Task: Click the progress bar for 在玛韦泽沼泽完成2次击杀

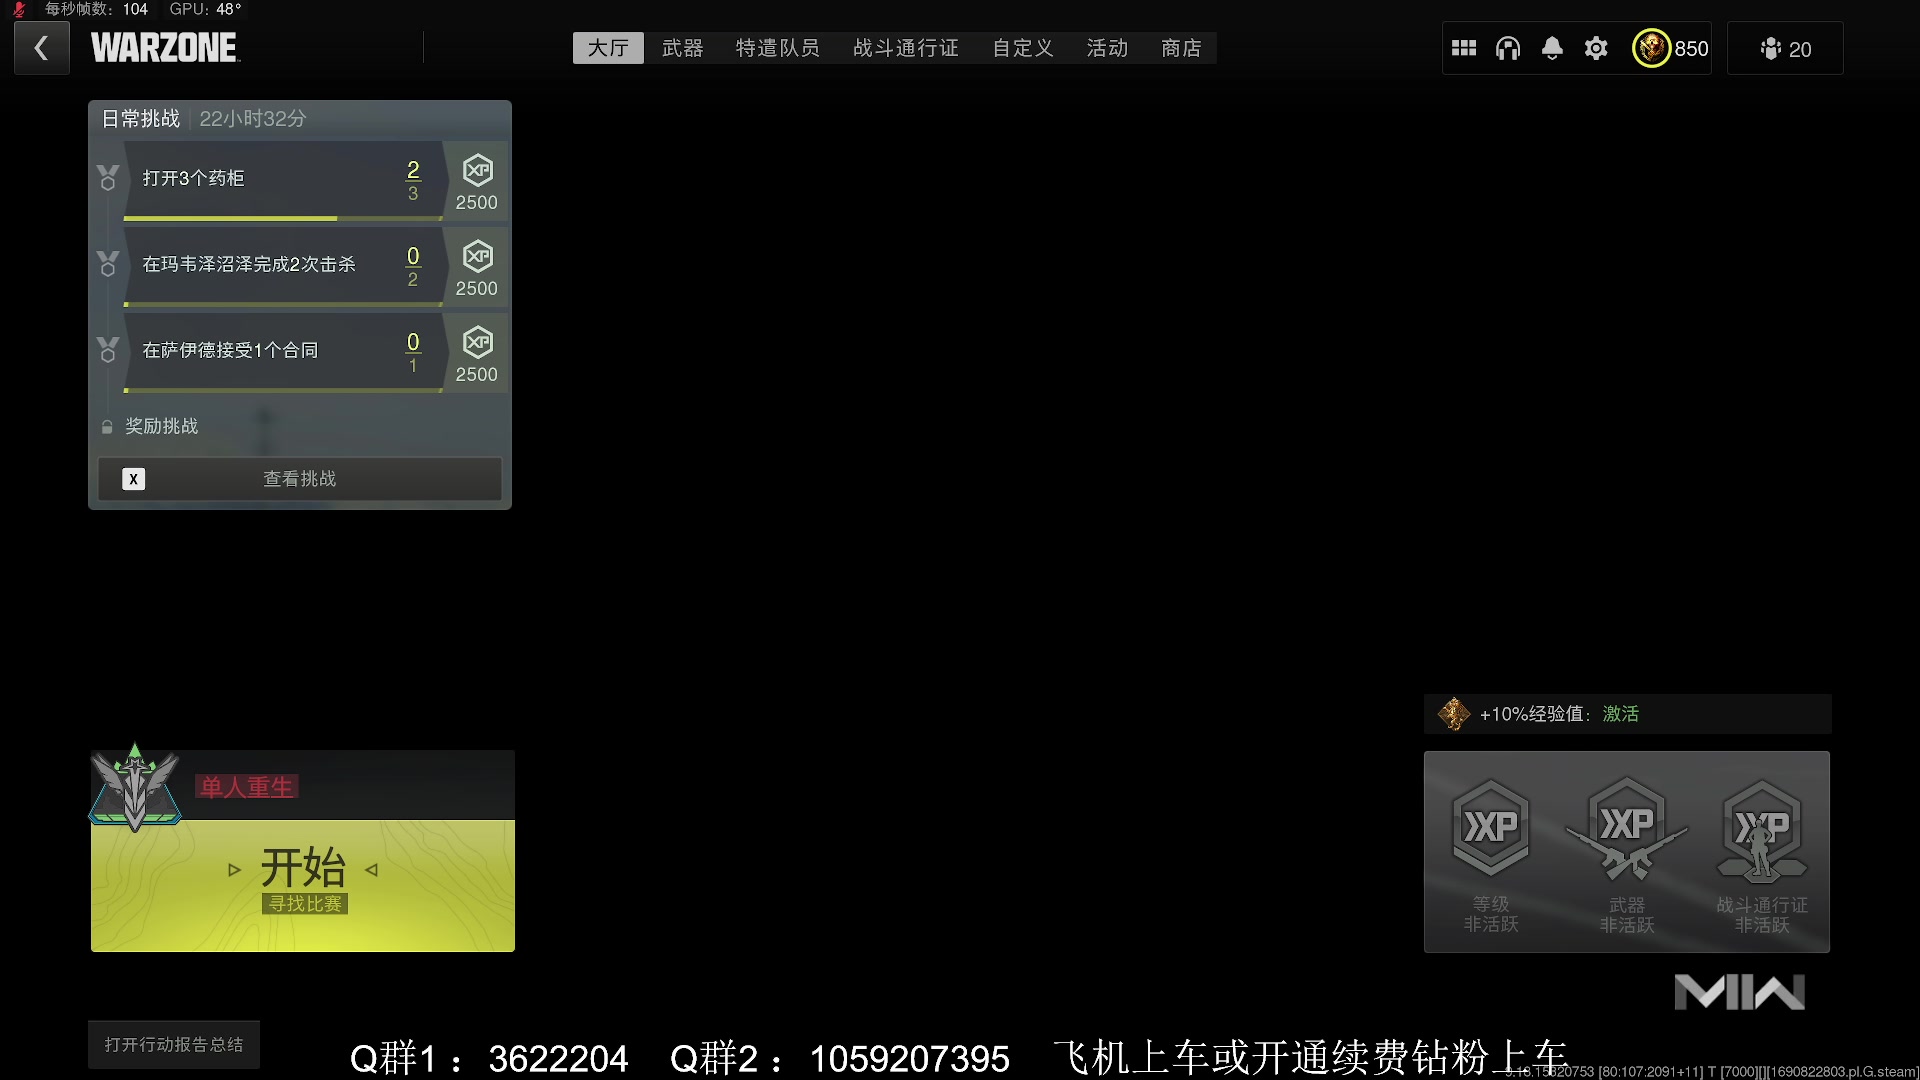Action: (x=283, y=304)
